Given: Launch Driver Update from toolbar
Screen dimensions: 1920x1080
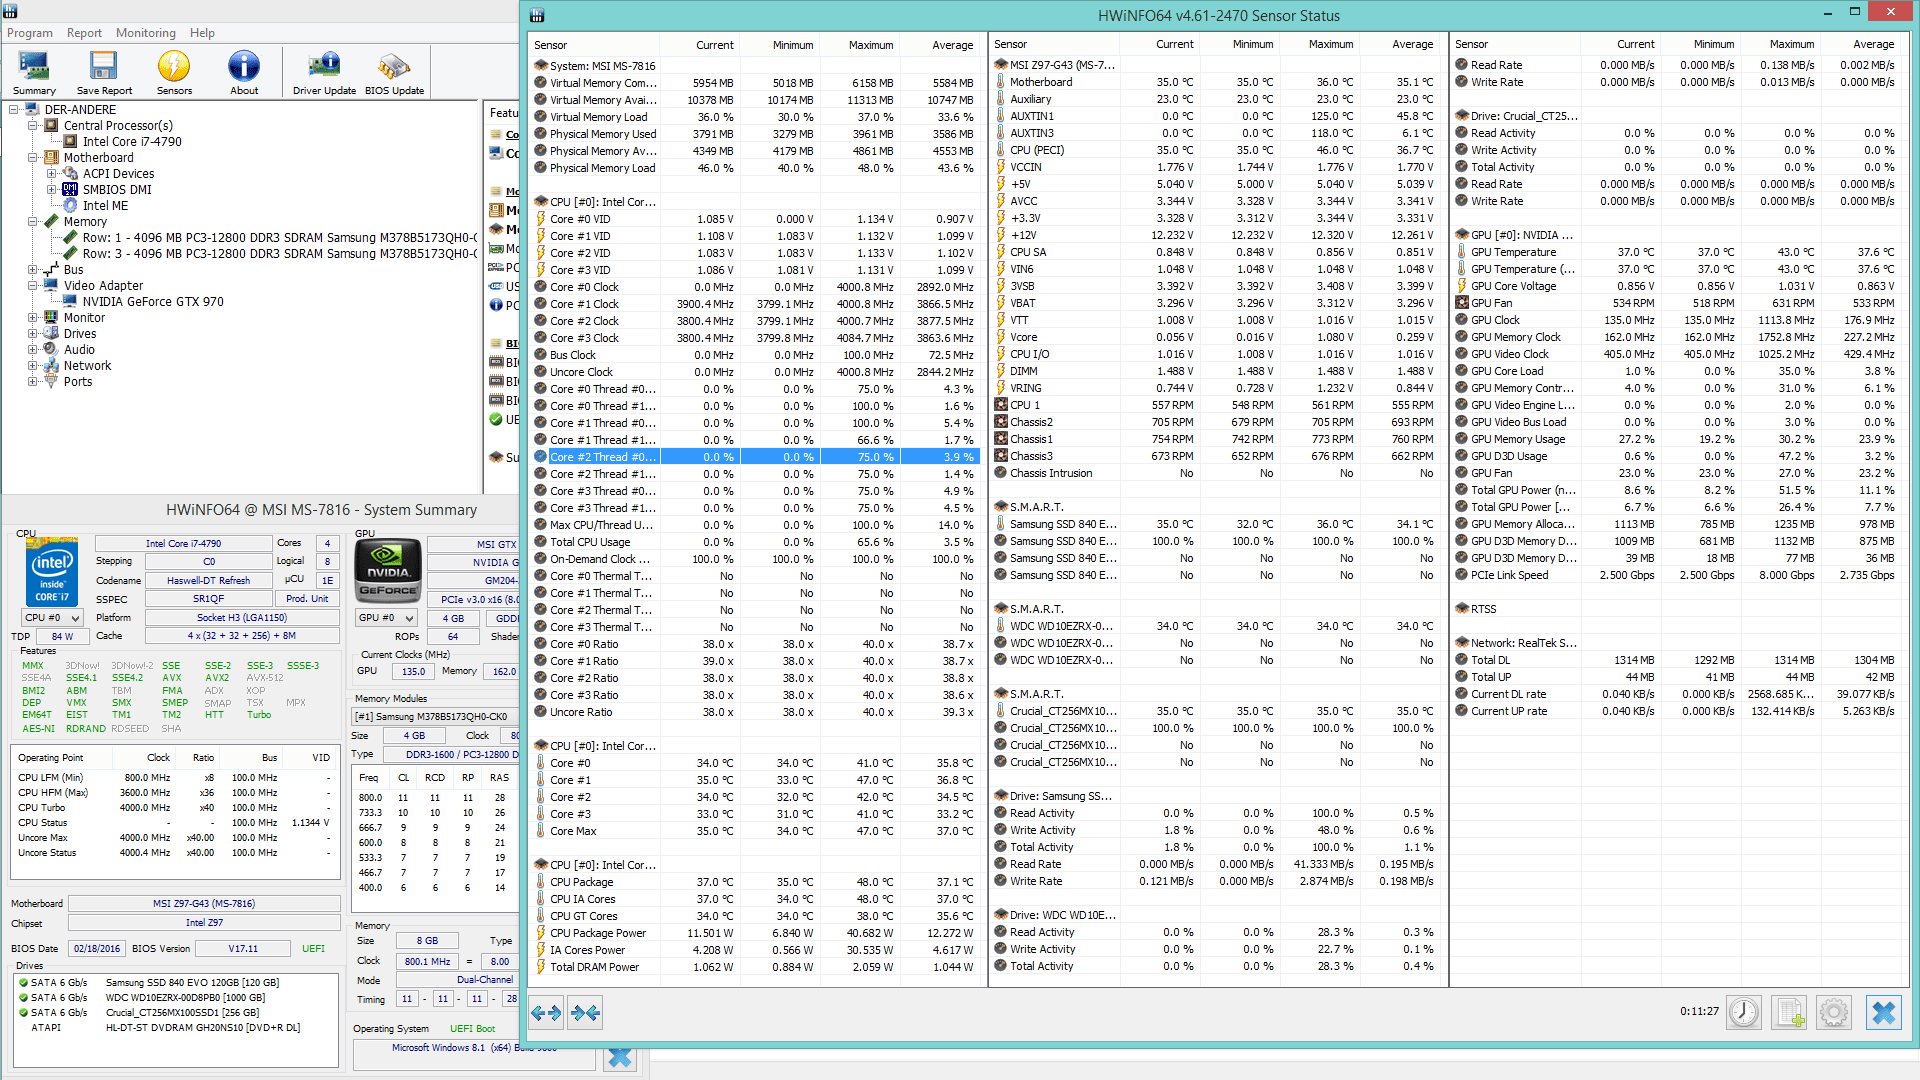Looking at the screenshot, I should 324,73.
